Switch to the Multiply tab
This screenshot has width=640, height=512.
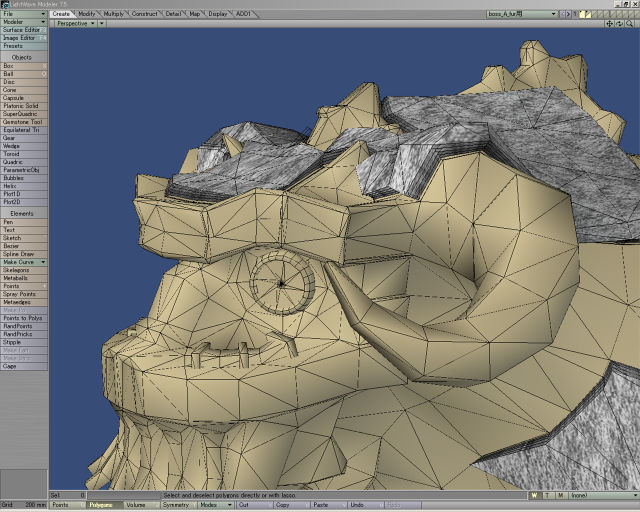click(113, 14)
